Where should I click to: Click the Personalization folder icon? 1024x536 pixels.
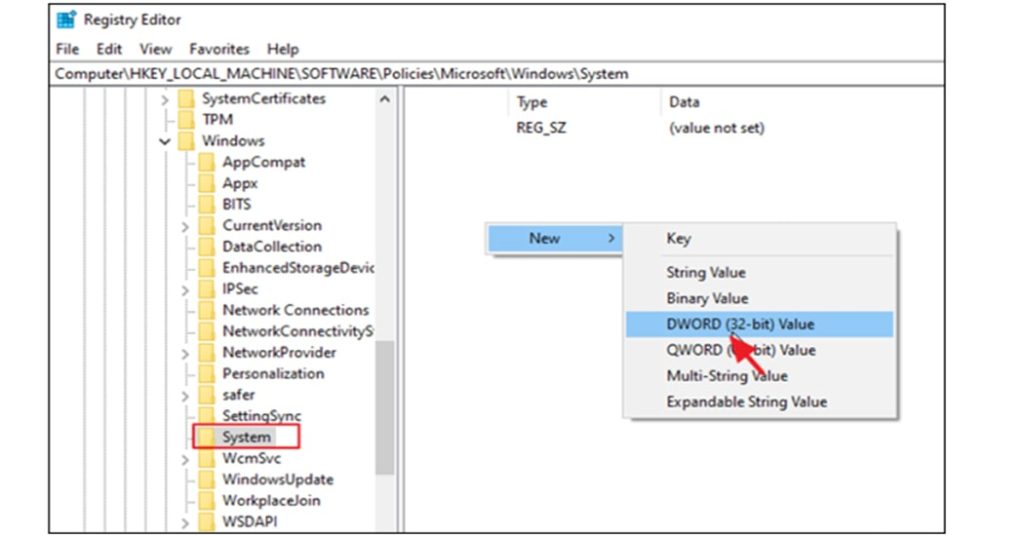[x=207, y=373]
